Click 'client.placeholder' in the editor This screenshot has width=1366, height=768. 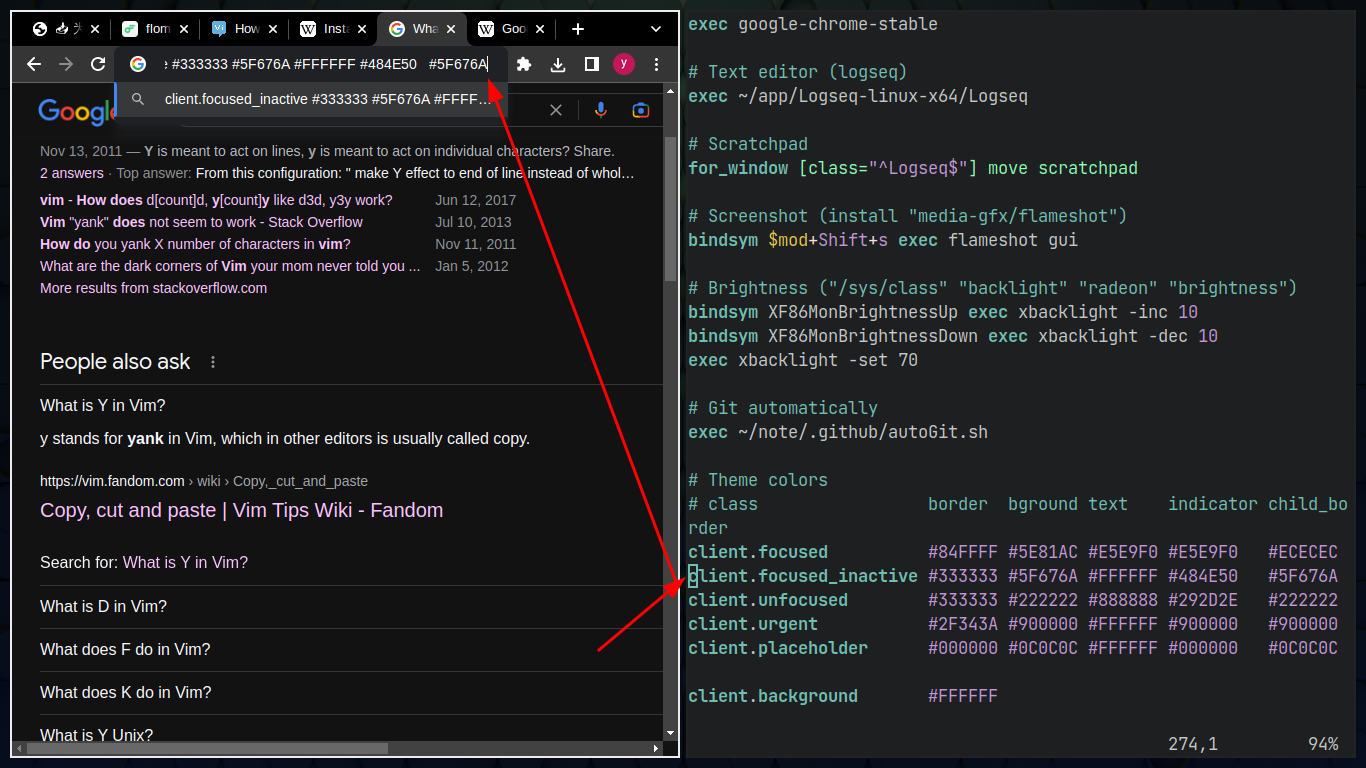coord(778,648)
